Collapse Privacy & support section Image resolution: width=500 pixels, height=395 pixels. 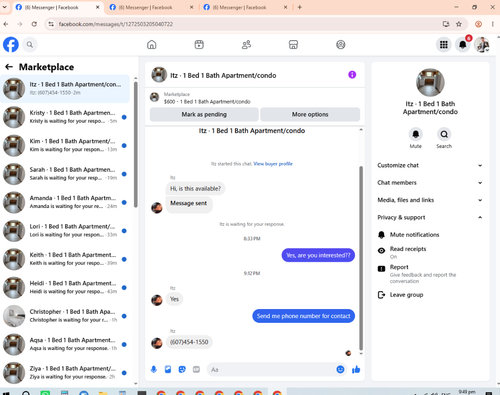430,217
